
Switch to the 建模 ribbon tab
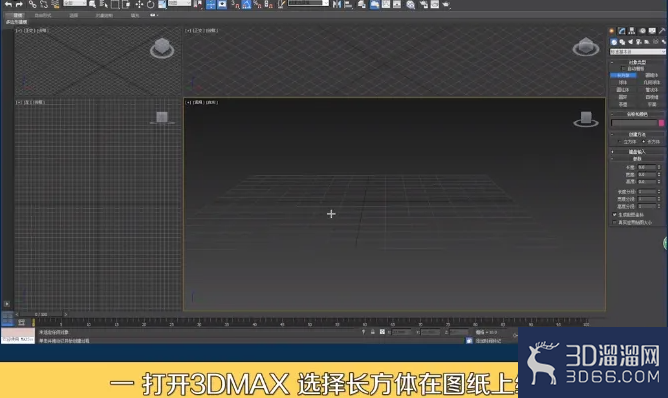18,15
